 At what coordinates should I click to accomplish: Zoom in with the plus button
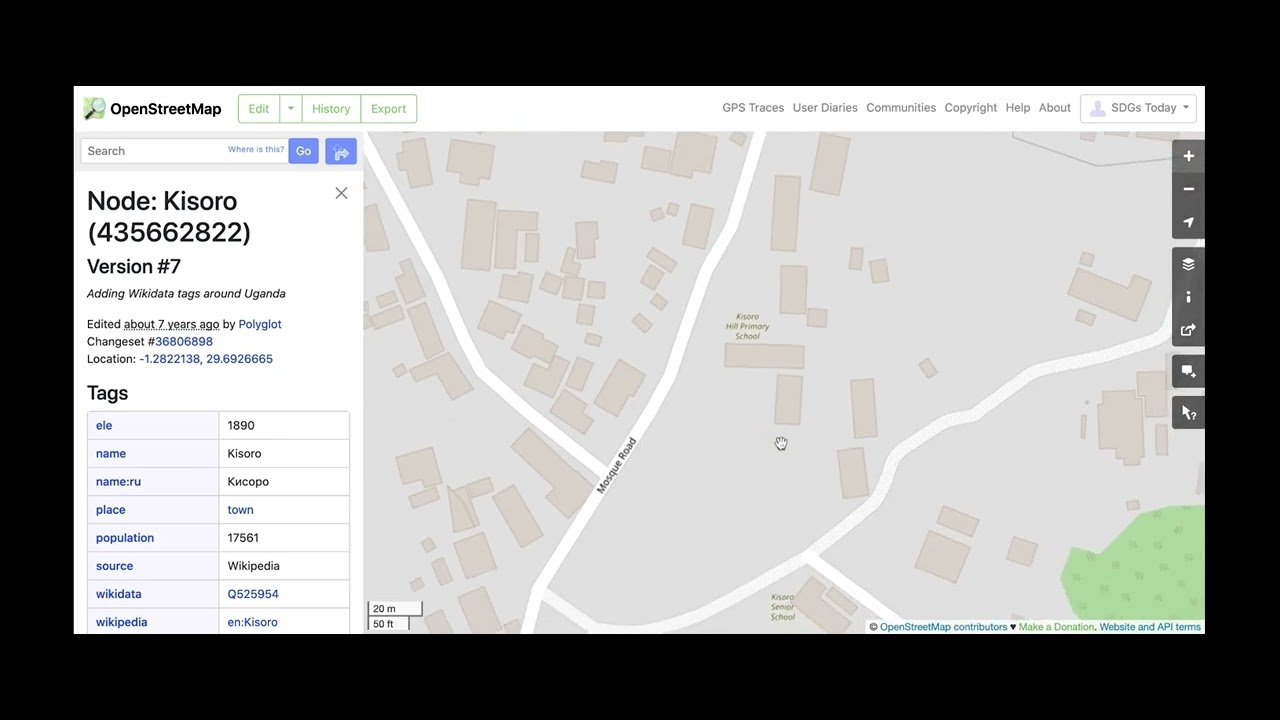1188,156
